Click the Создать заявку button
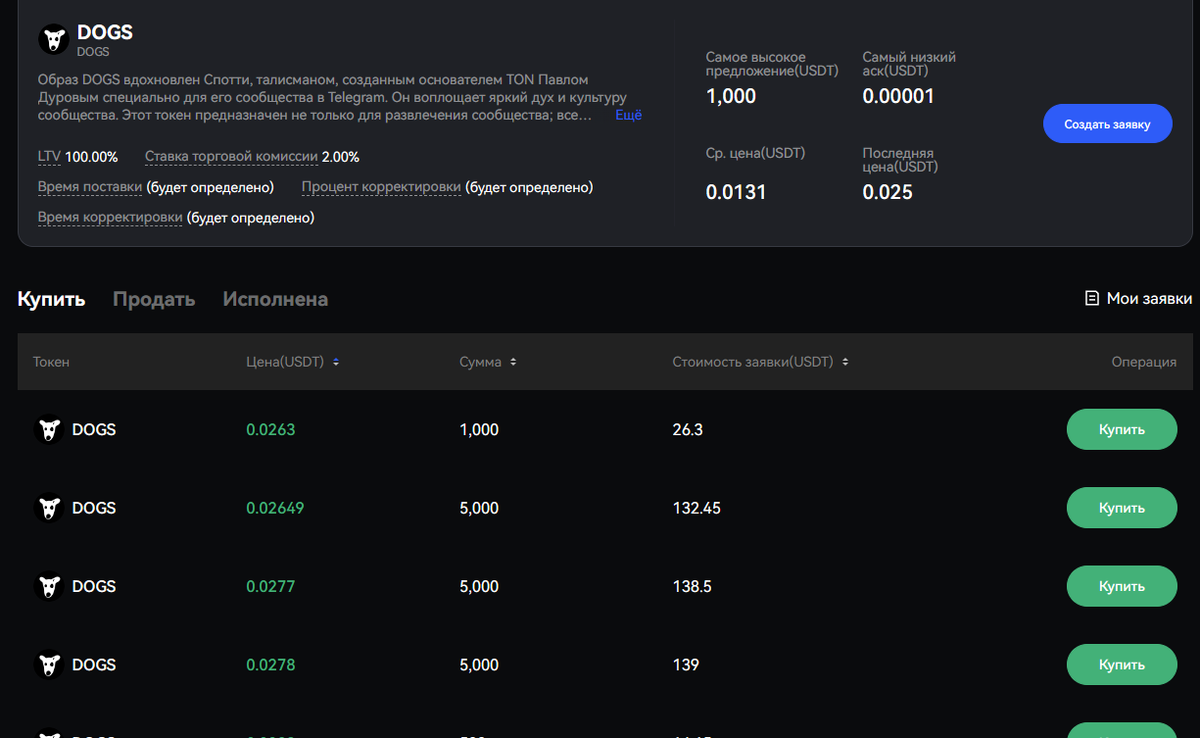 [x=1107, y=124]
